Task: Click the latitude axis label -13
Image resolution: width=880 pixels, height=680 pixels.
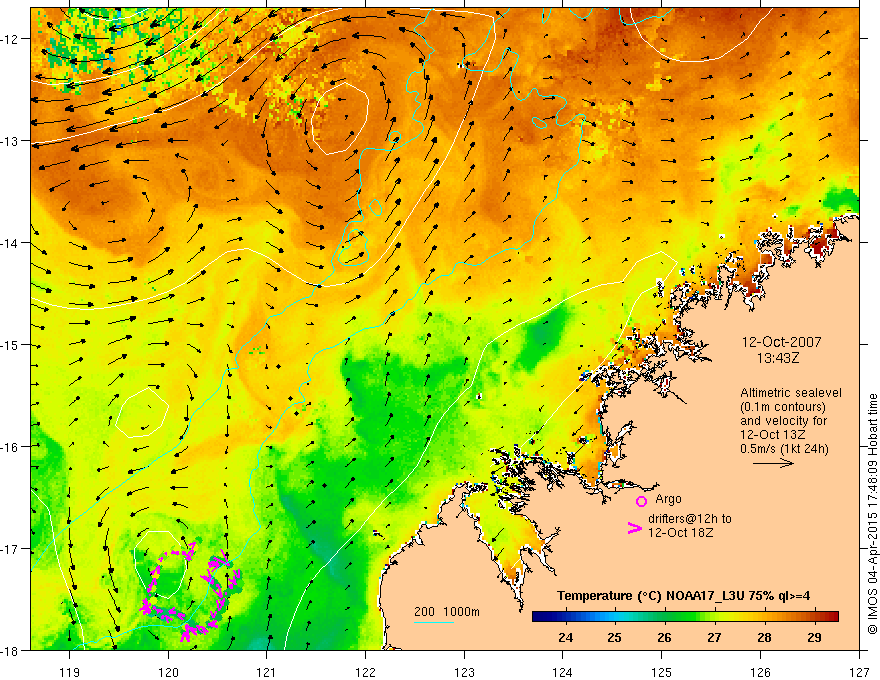Action: (10, 141)
